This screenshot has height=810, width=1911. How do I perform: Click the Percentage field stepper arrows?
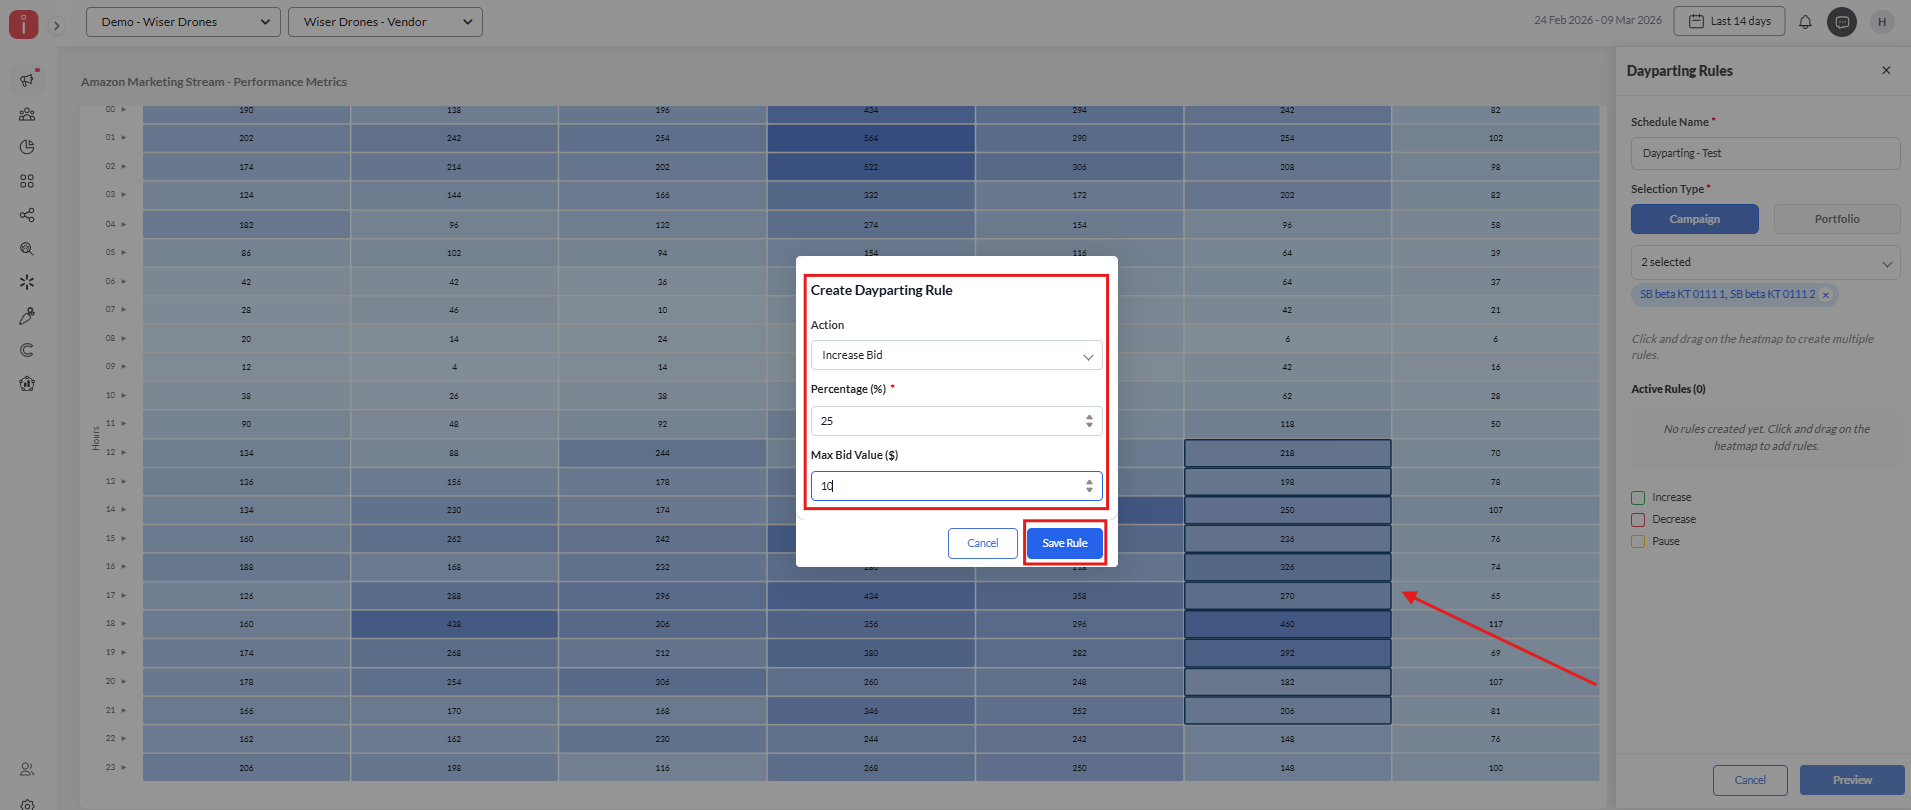click(x=1089, y=421)
